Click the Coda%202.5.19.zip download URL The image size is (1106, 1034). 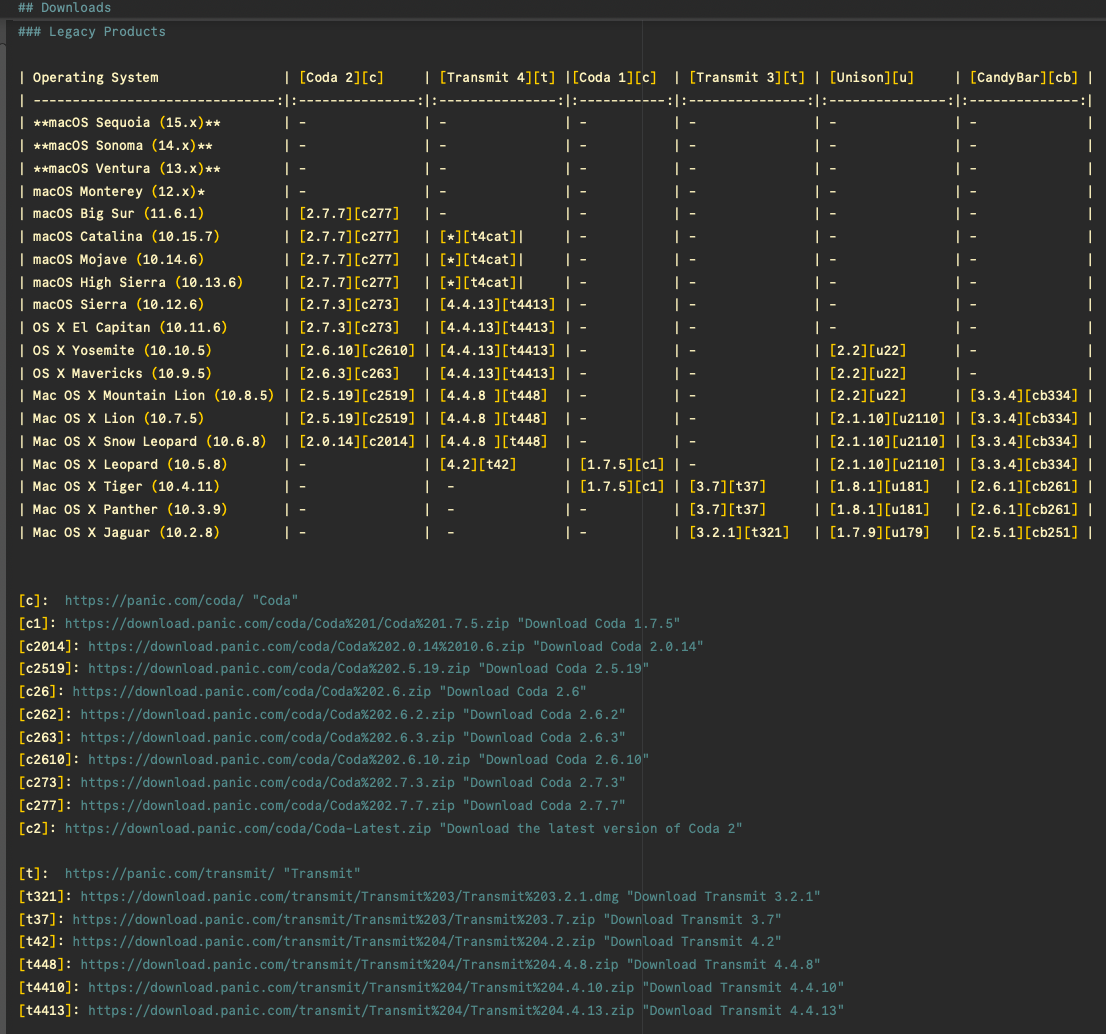pos(279,669)
